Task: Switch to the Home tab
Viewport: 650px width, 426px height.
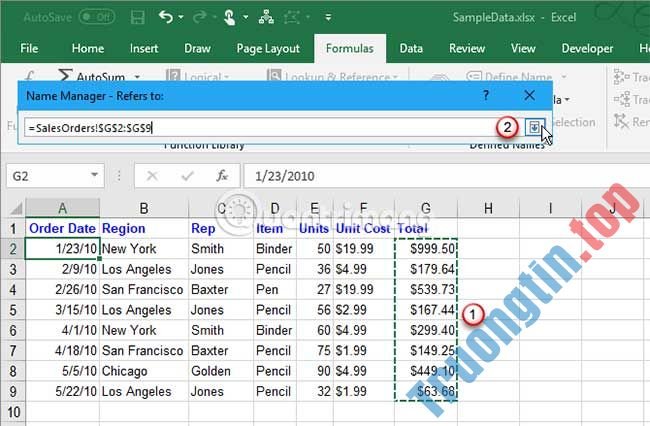Action: [87, 48]
